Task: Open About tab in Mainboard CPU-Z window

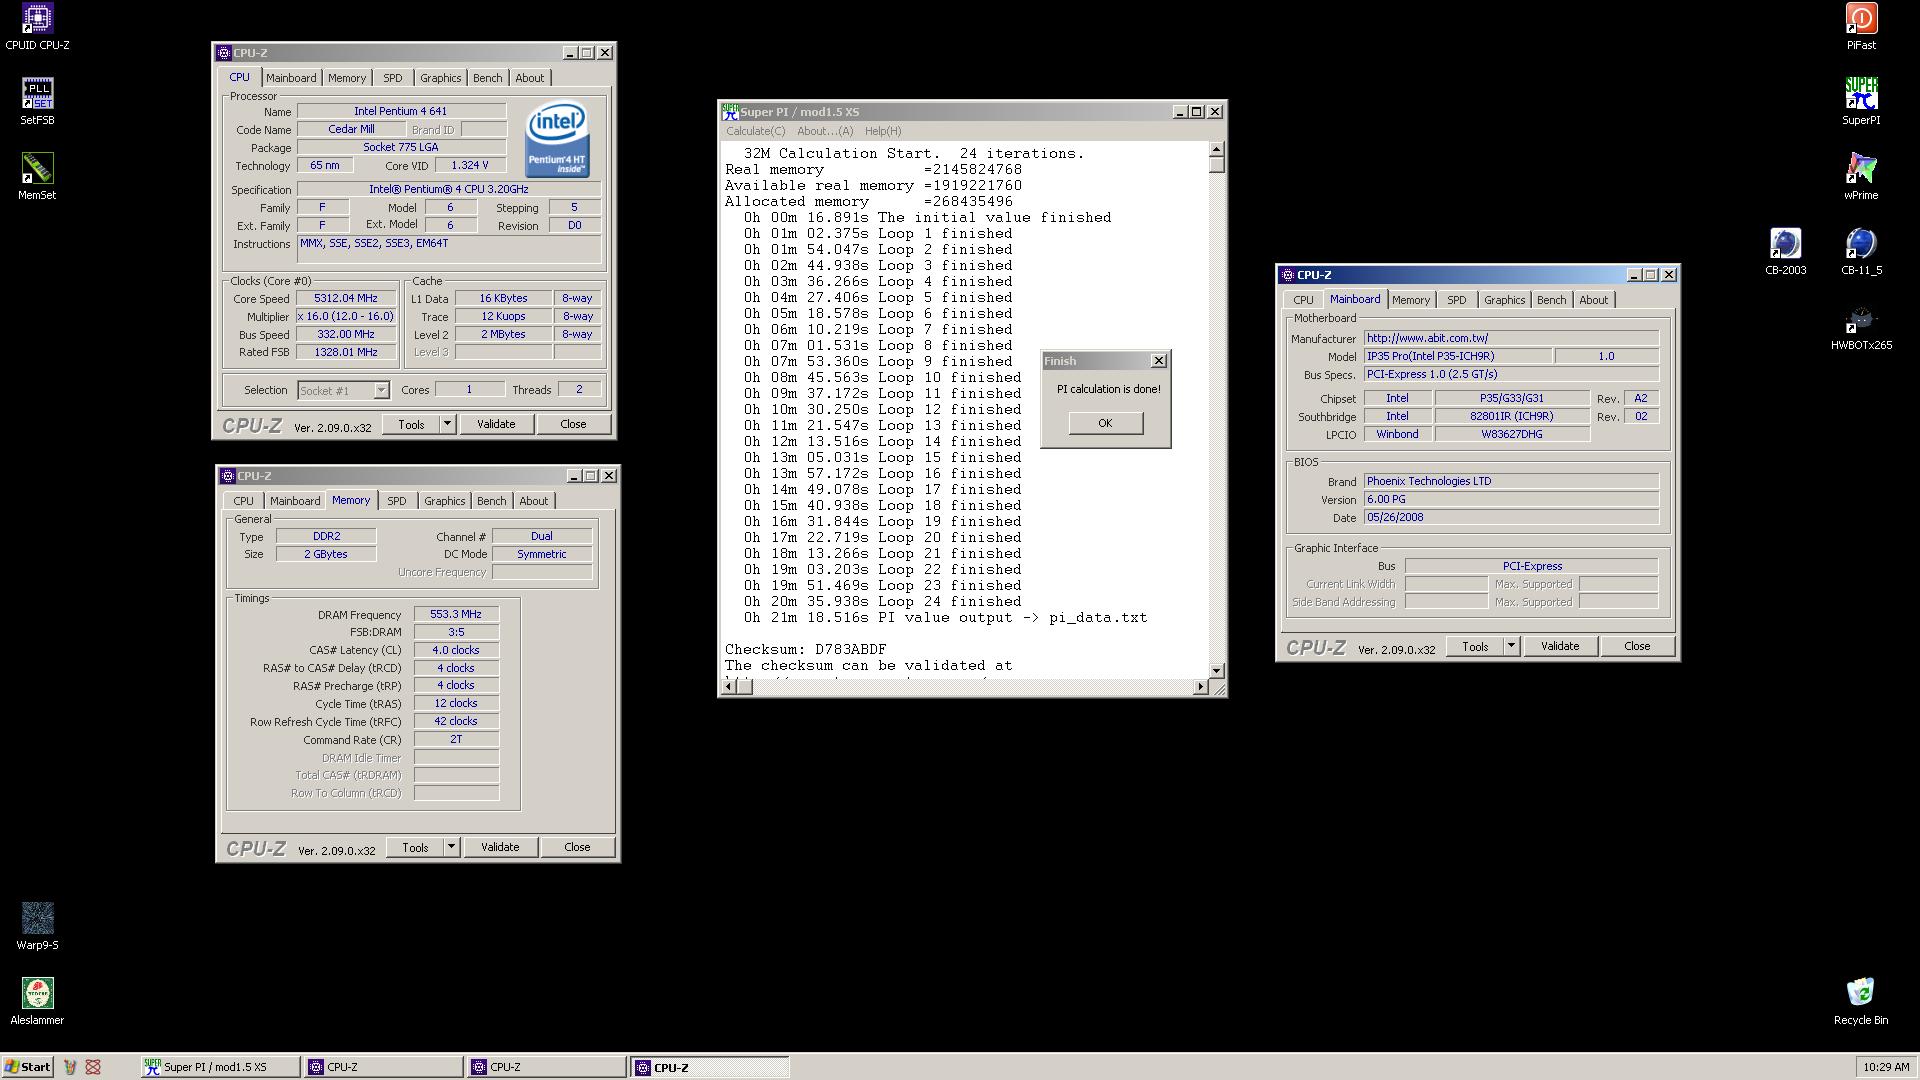Action: point(1594,300)
